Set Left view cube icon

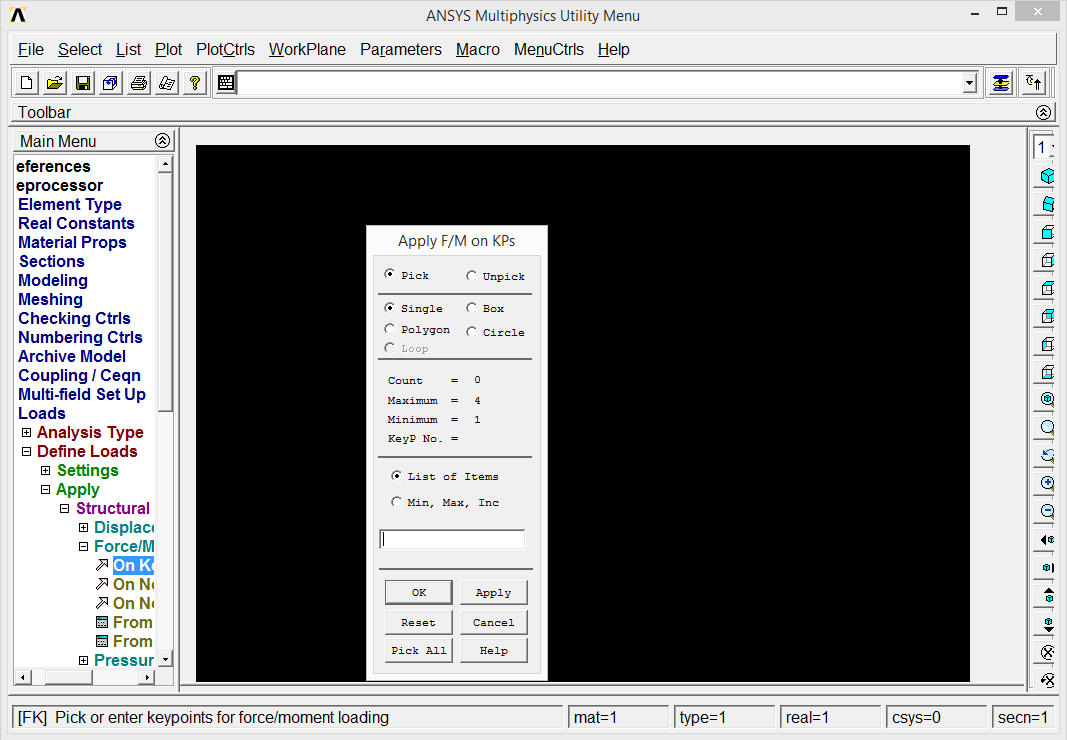click(x=1047, y=343)
